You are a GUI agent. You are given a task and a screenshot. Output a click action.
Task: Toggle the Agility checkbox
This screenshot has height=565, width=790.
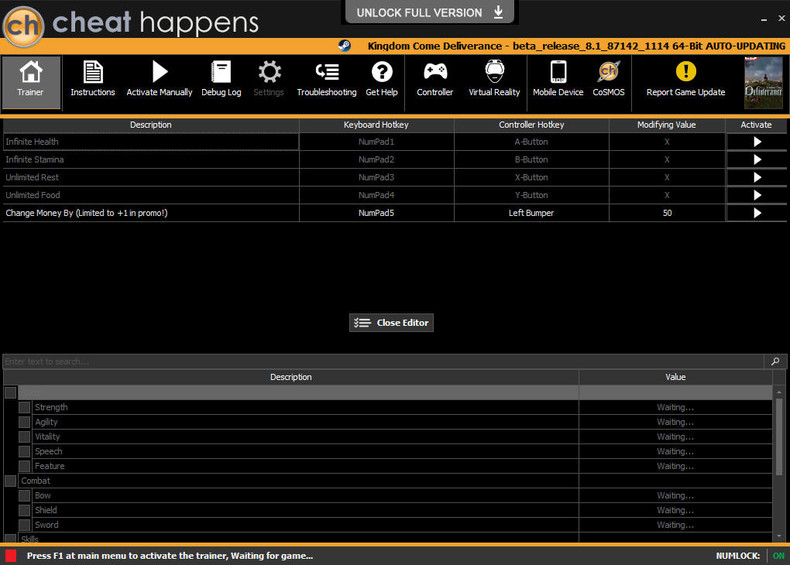24,422
